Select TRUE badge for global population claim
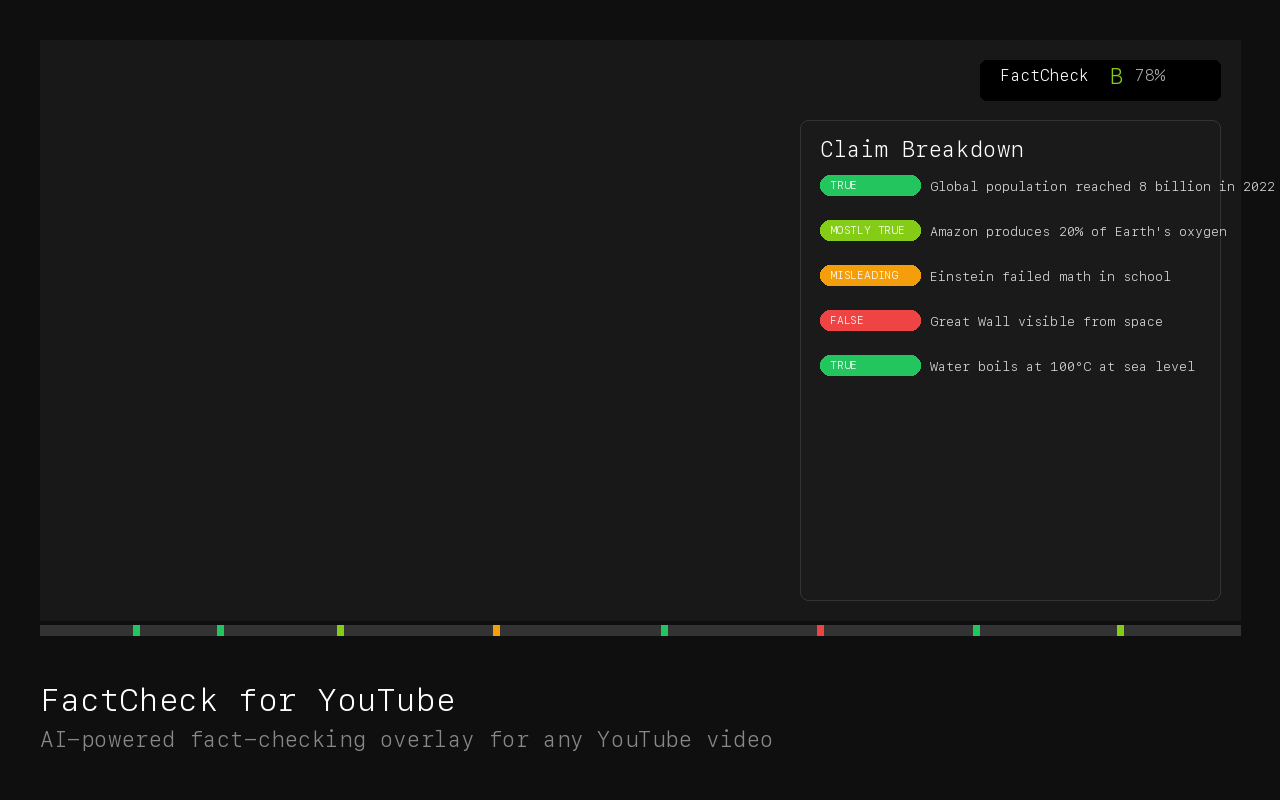Image resolution: width=1280 pixels, height=800 pixels. (870, 185)
